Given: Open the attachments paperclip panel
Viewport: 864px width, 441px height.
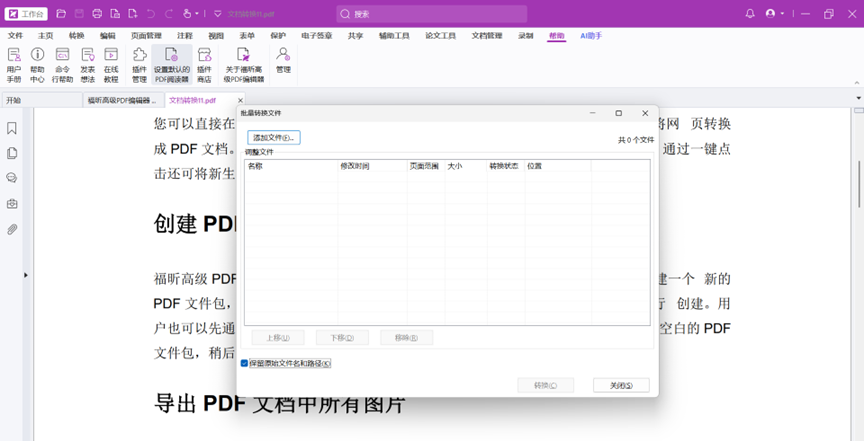Looking at the screenshot, I should [12, 229].
